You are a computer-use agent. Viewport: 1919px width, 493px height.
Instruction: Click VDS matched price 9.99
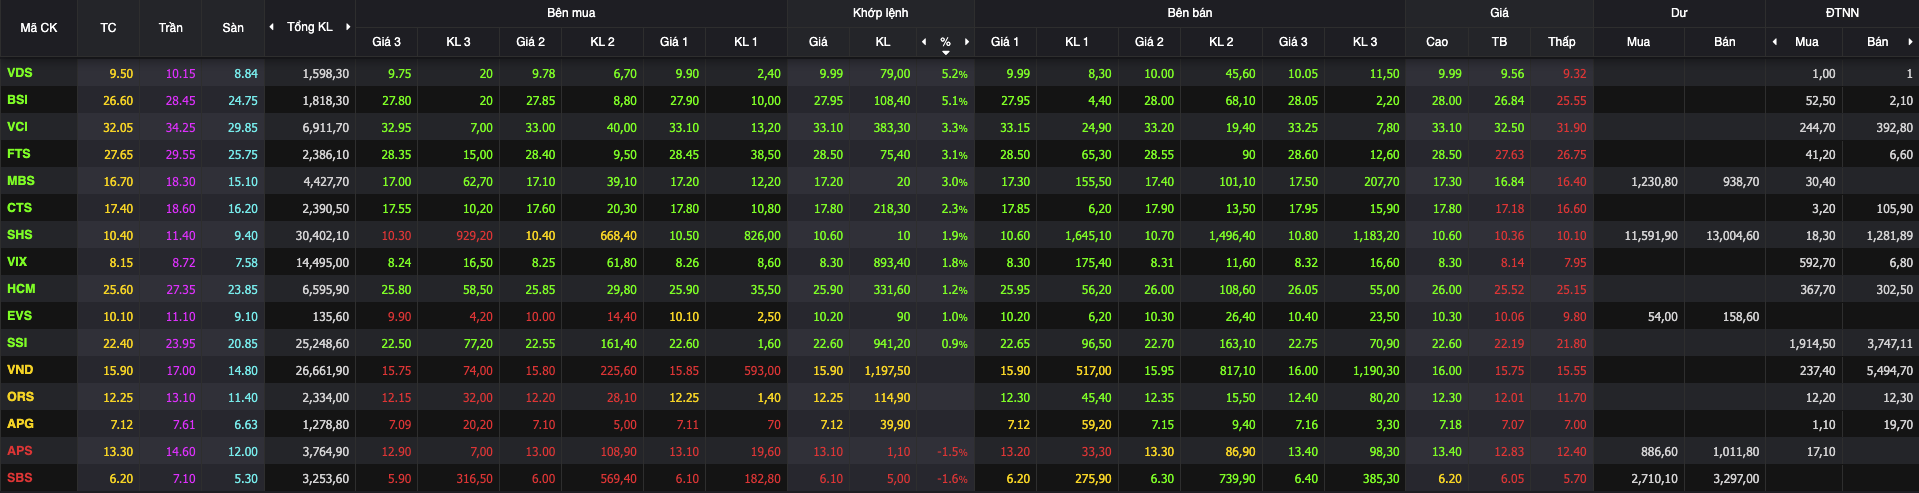point(830,74)
